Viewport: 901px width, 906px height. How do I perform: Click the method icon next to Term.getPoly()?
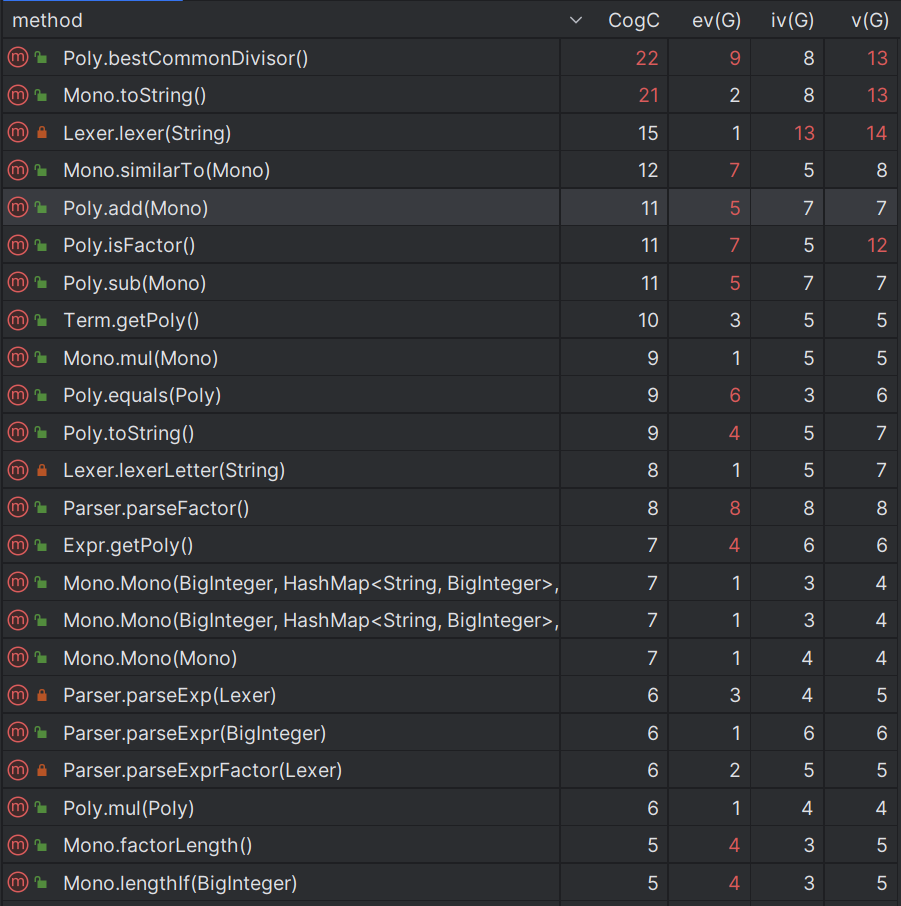point(17,321)
